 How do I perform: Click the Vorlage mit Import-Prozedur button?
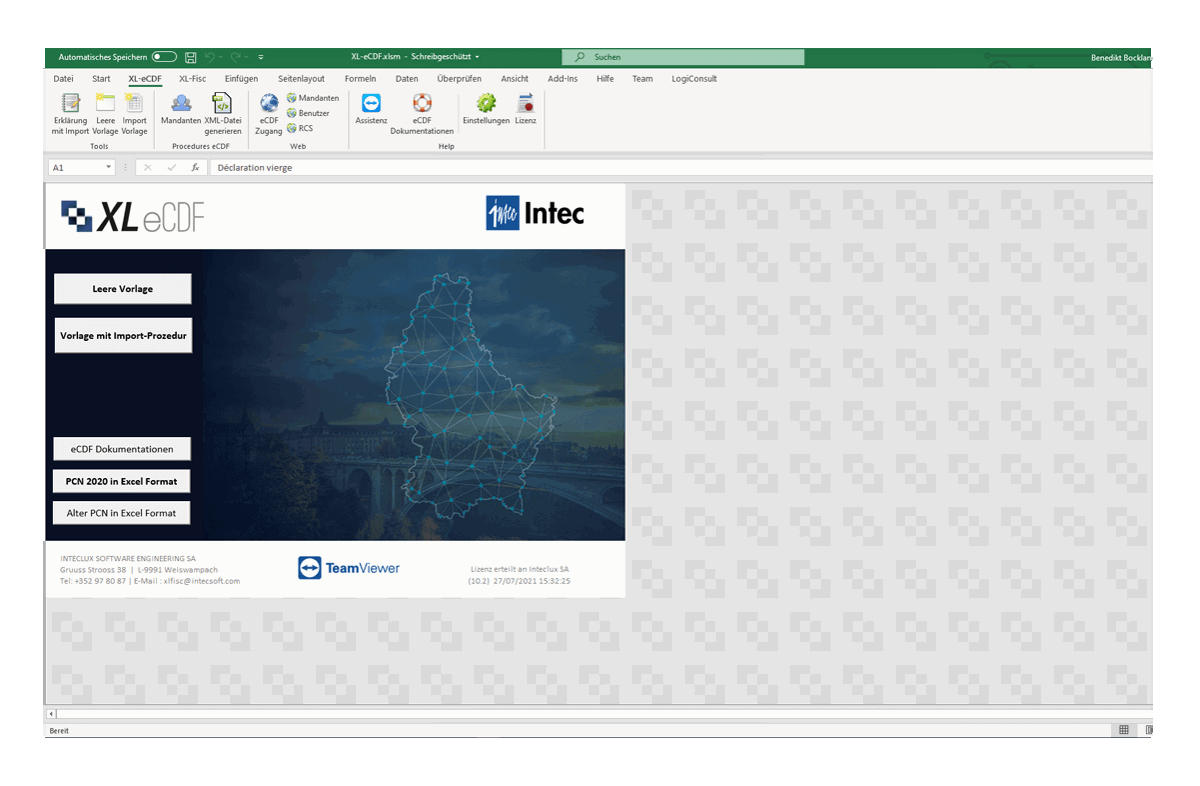point(123,336)
